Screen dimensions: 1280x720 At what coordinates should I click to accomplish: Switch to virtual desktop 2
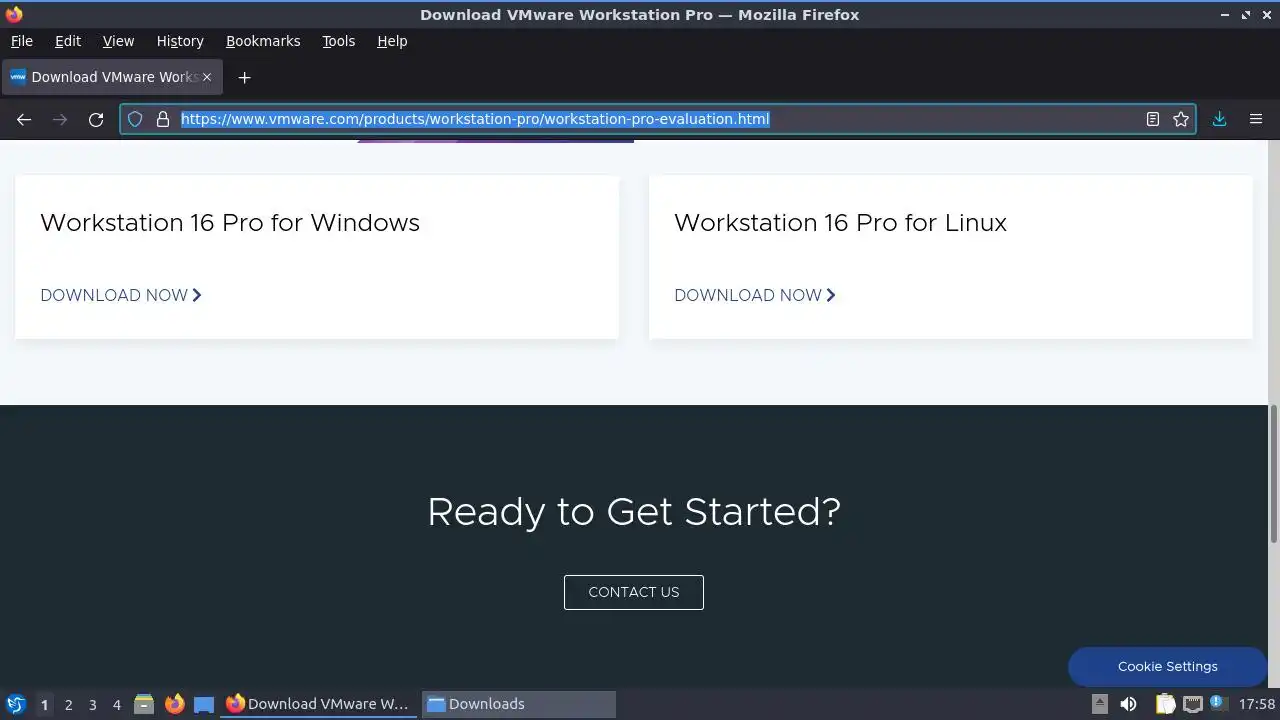[68, 704]
